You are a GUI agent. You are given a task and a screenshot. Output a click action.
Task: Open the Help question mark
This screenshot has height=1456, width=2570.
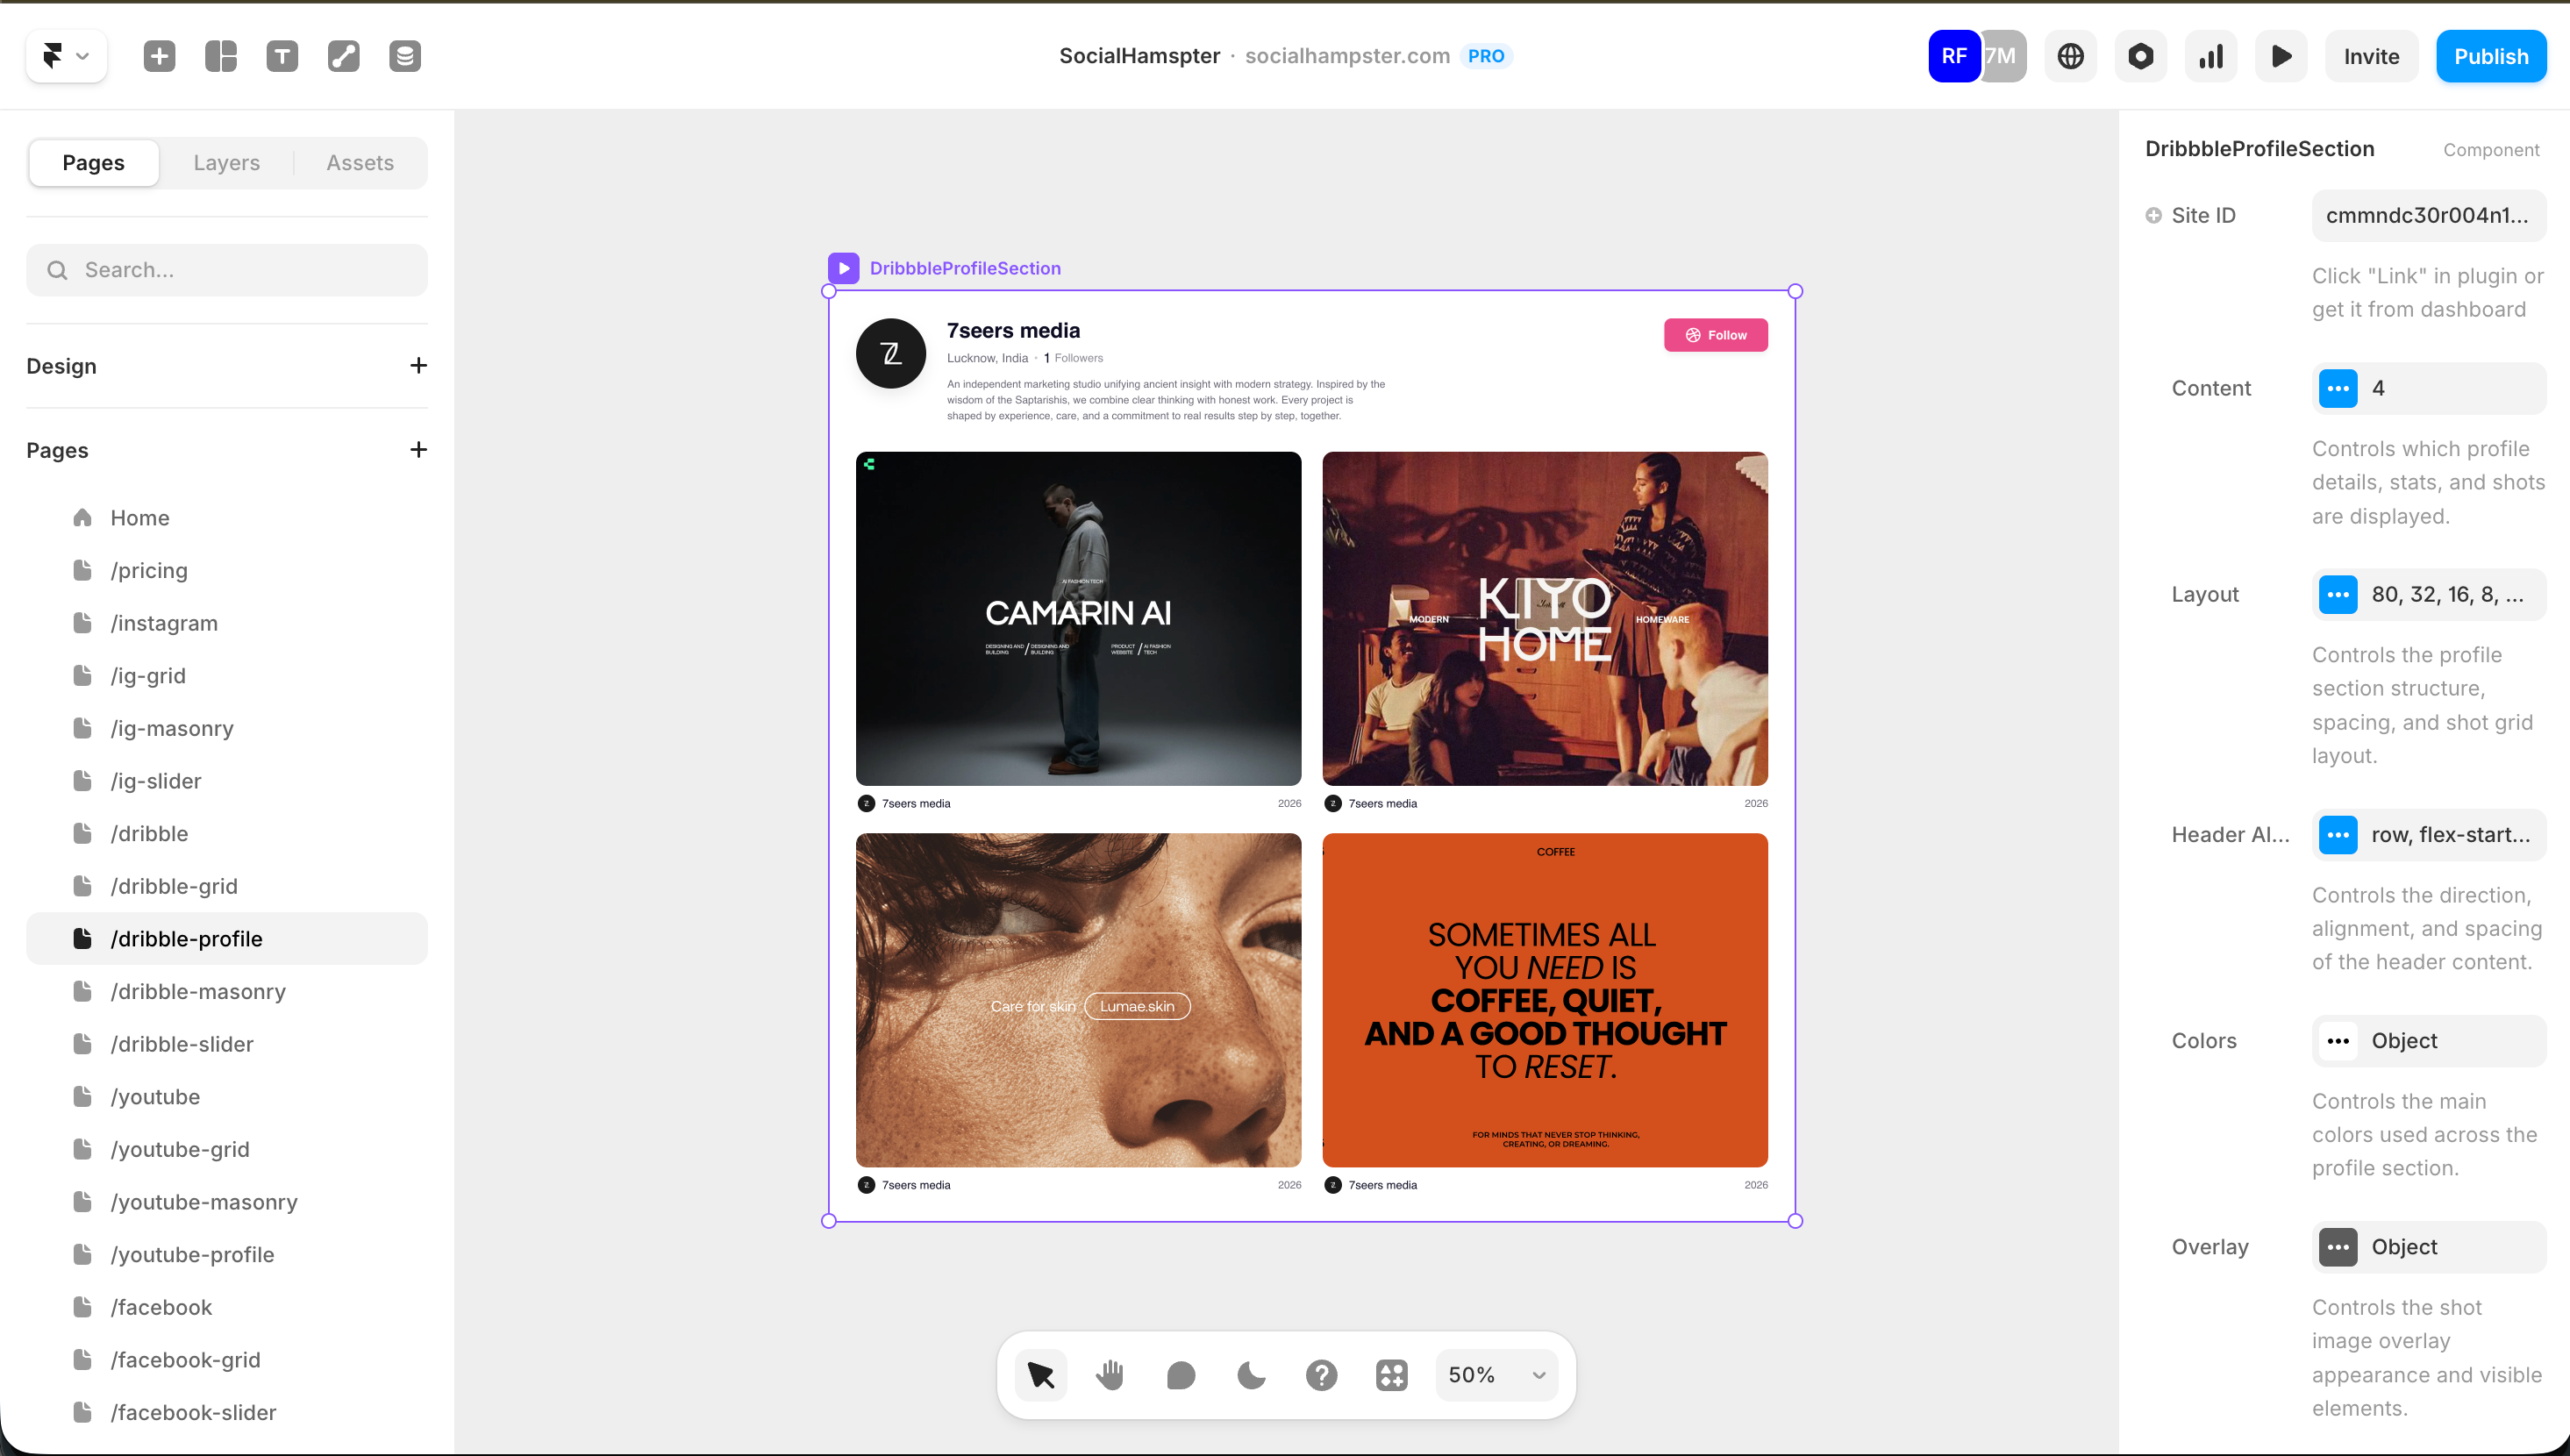pyautogui.click(x=1321, y=1376)
